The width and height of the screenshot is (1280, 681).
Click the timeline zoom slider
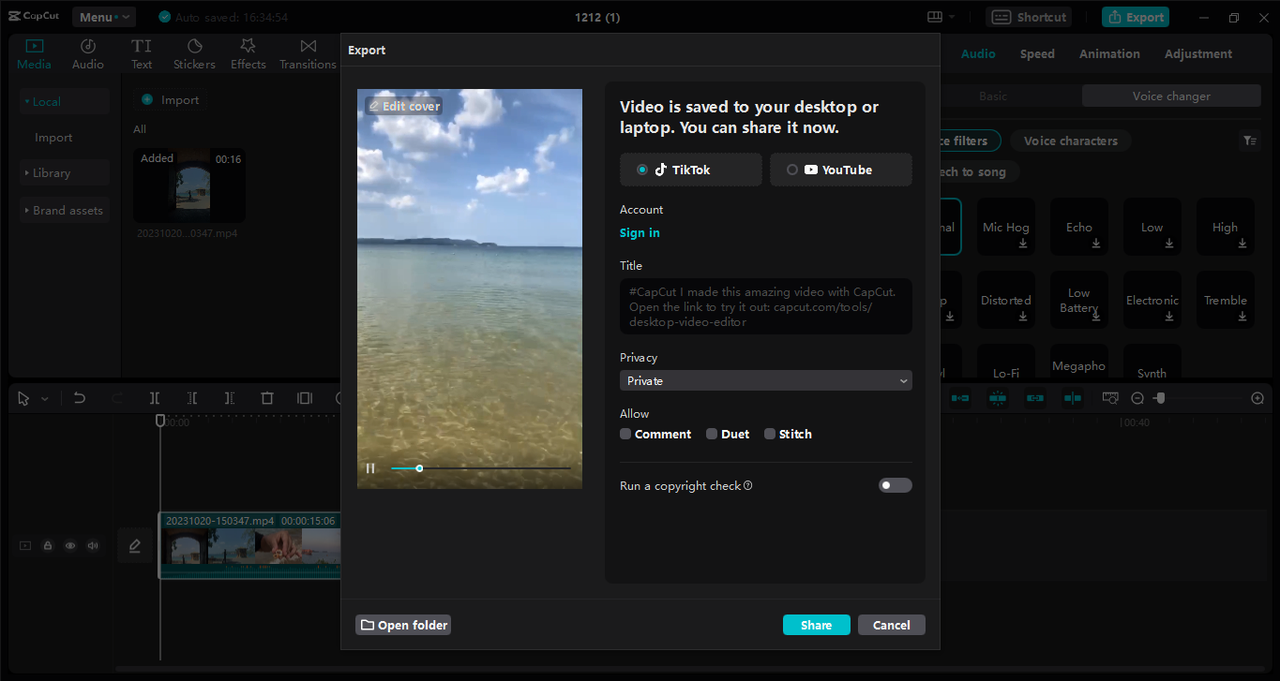(1197, 398)
